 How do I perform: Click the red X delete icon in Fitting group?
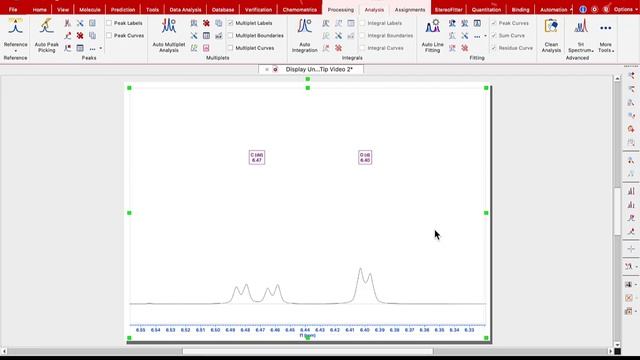tap(464, 48)
